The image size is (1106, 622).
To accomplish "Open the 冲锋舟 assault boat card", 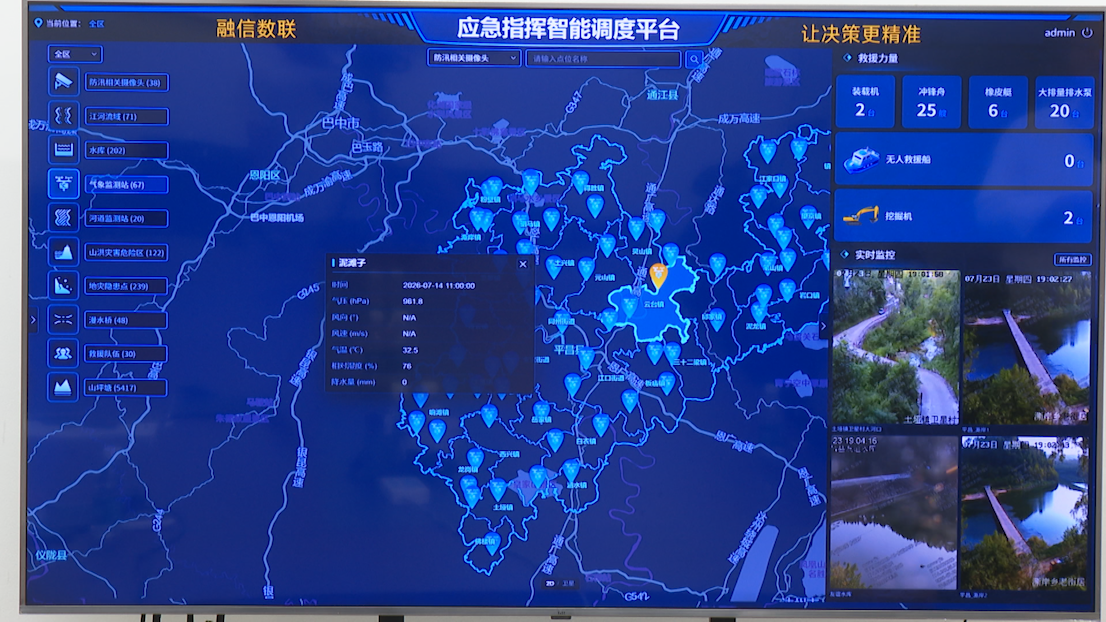I will (x=932, y=102).
